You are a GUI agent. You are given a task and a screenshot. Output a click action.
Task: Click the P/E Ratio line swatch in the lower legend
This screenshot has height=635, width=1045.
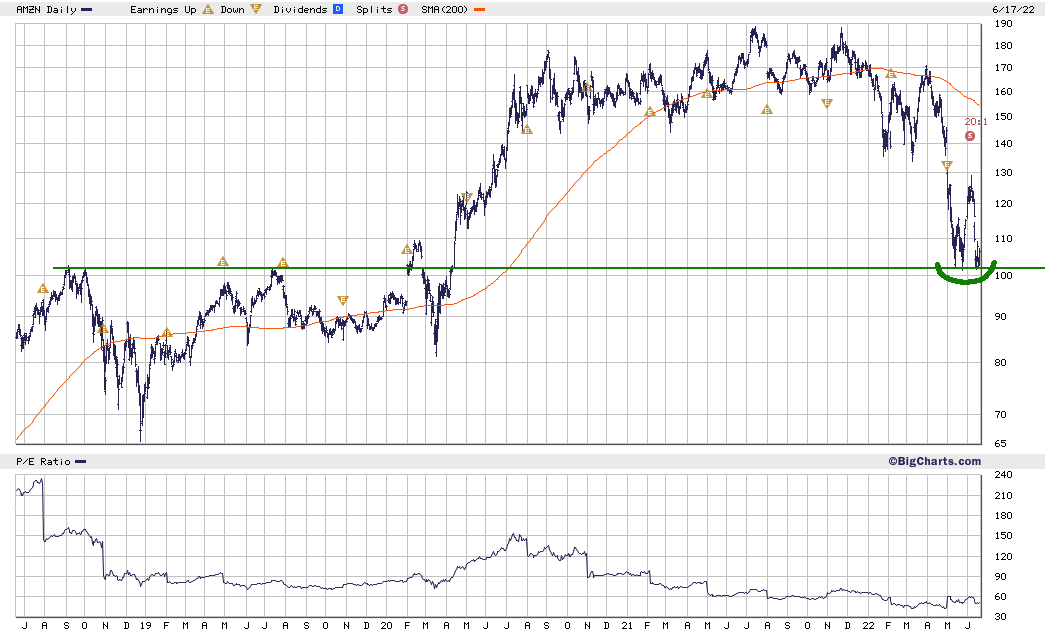(x=81, y=462)
